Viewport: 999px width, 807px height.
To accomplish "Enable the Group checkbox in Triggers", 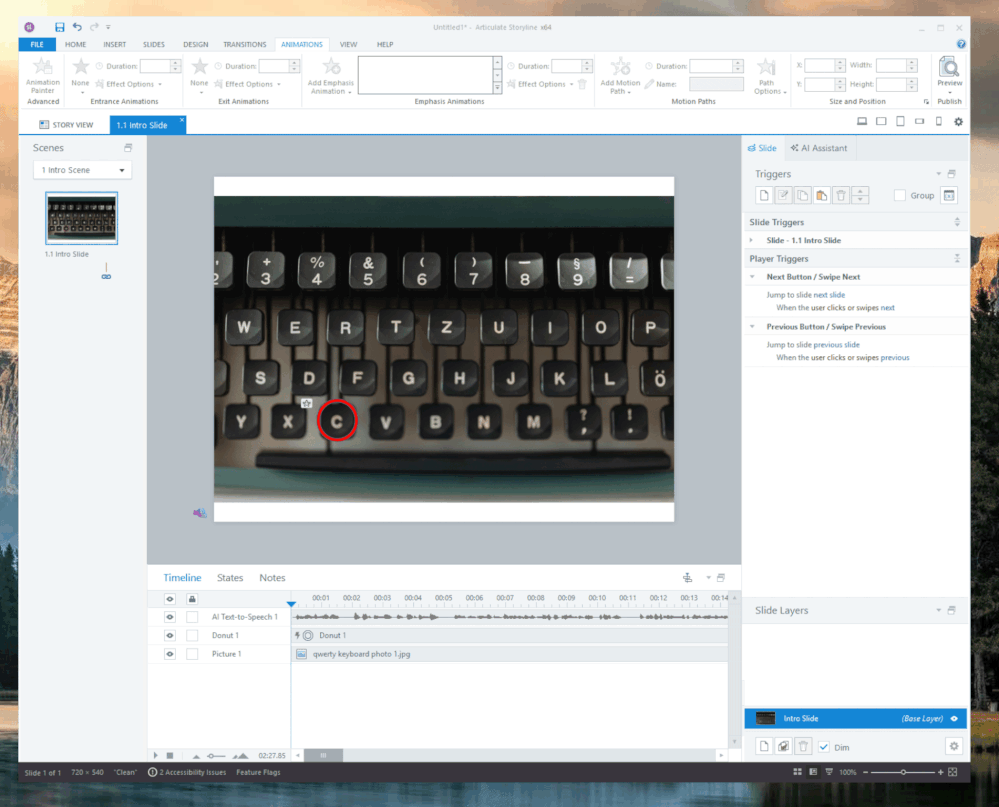I will pyautogui.click(x=900, y=196).
